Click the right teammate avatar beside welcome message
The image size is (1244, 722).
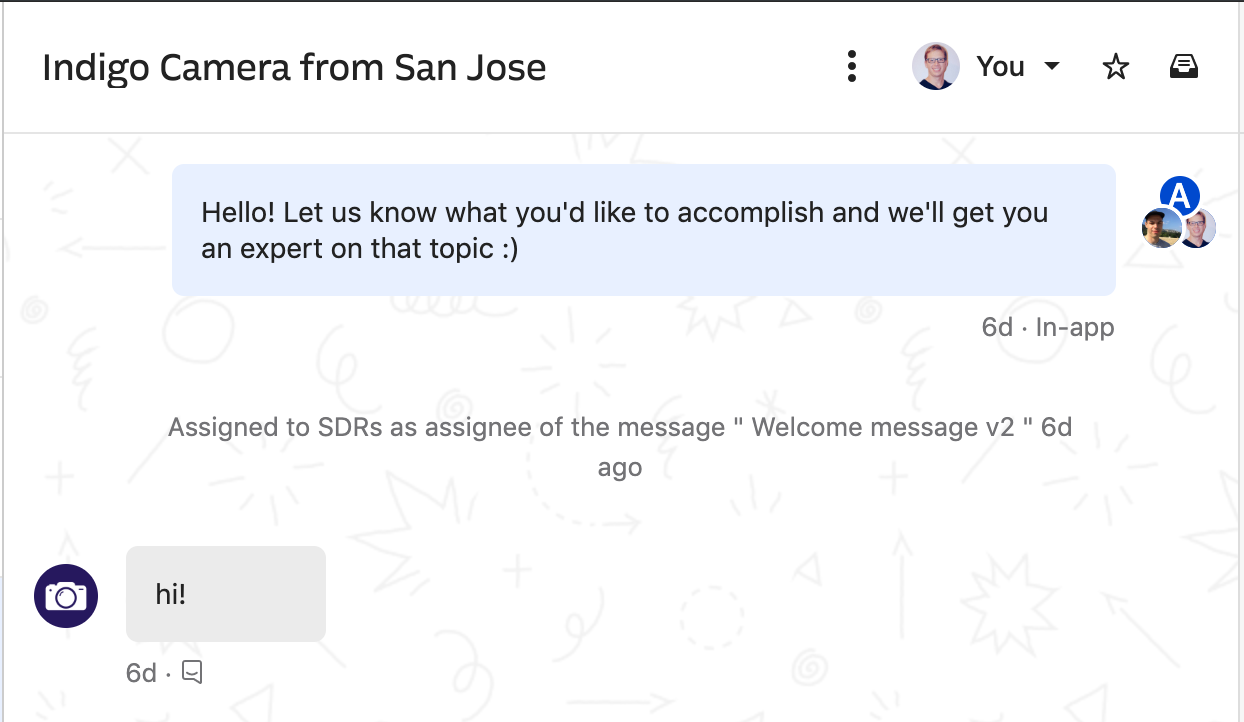click(1198, 229)
